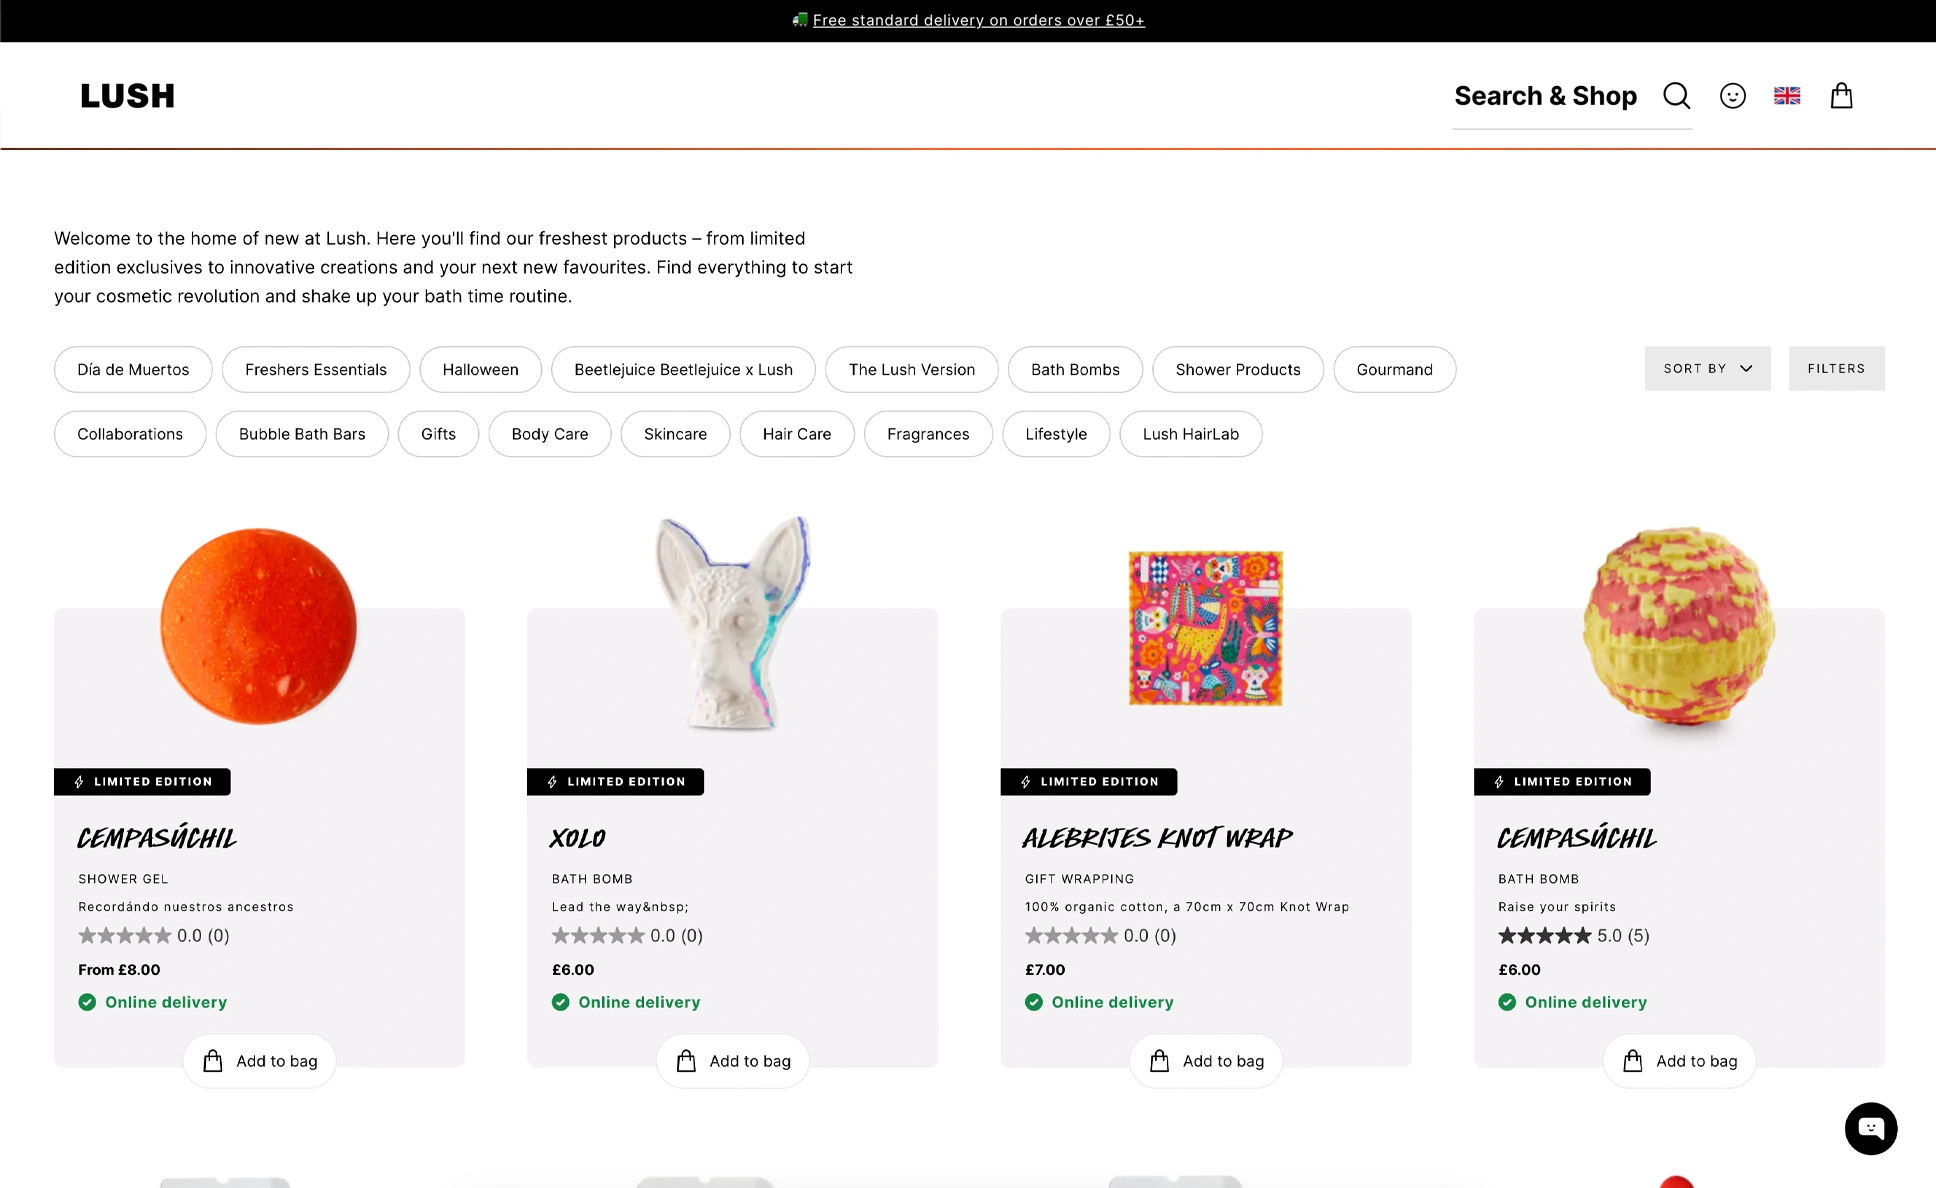Image resolution: width=1936 pixels, height=1188 pixels.
Task: Open the shopping bag icon in header
Action: [1841, 96]
